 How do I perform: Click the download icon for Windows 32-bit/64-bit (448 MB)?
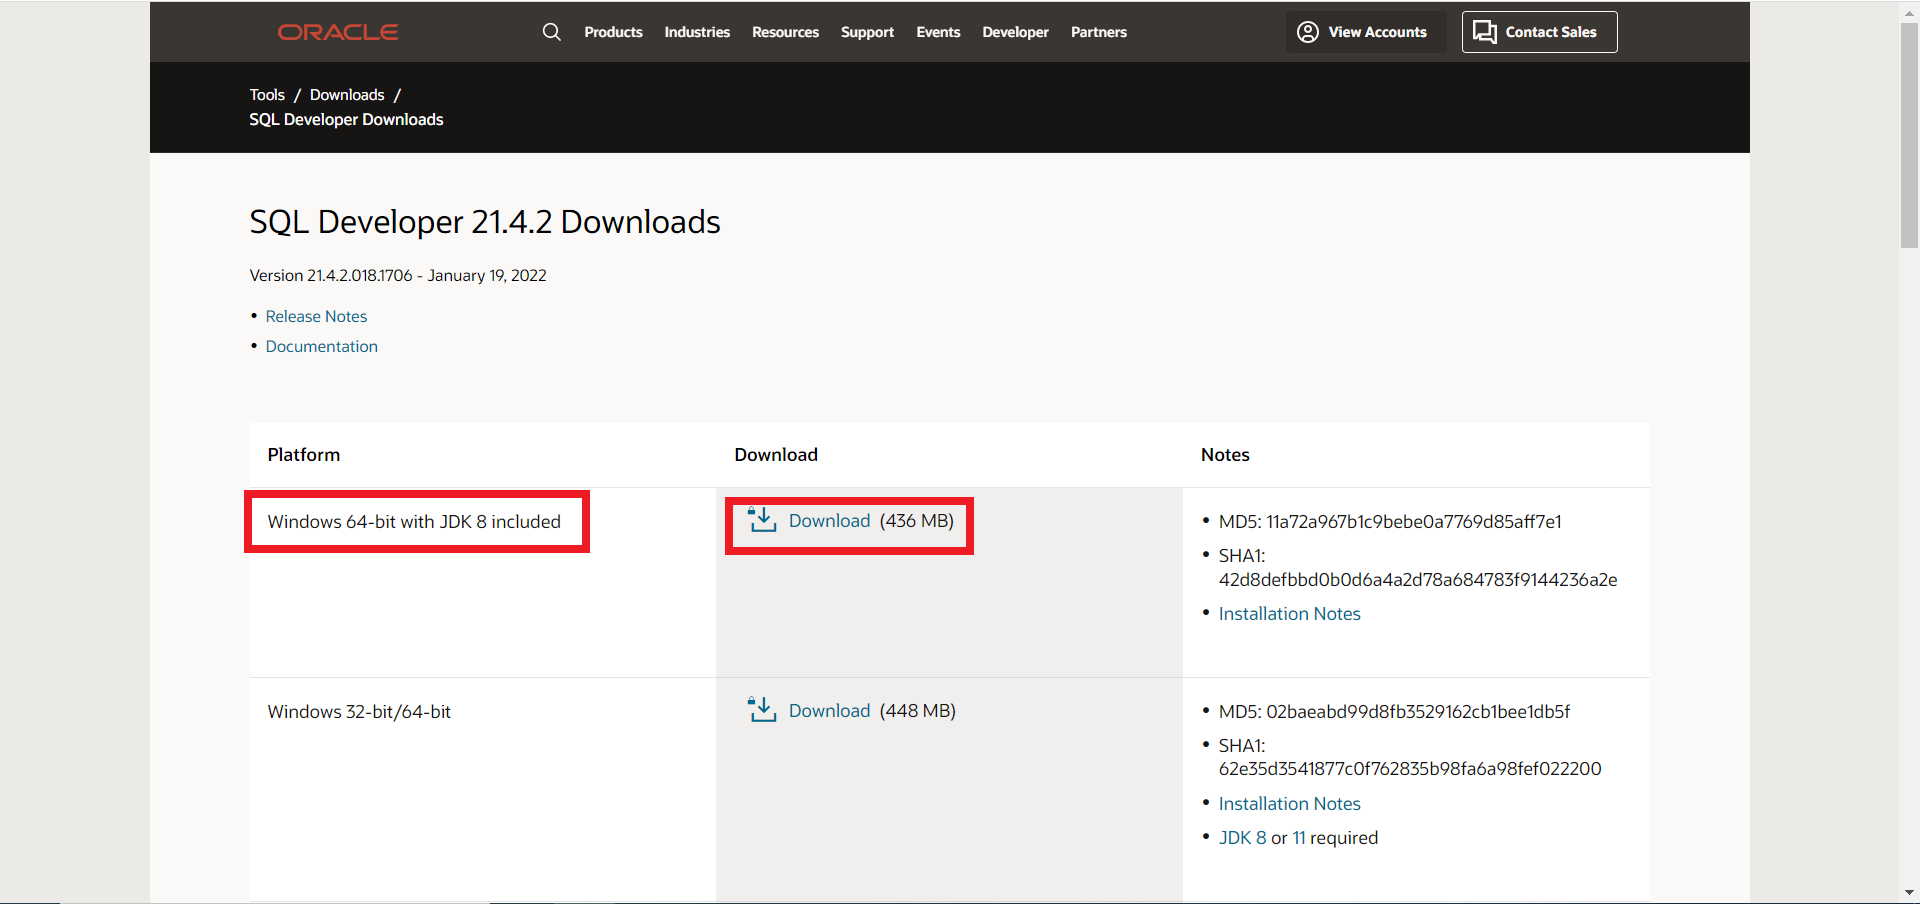[762, 710]
